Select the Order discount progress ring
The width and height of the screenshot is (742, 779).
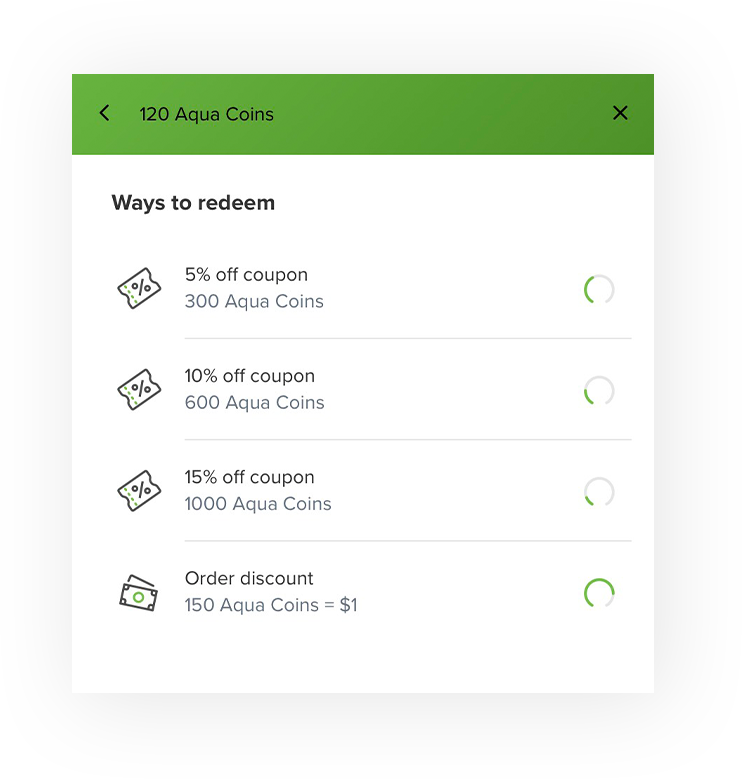point(599,593)
